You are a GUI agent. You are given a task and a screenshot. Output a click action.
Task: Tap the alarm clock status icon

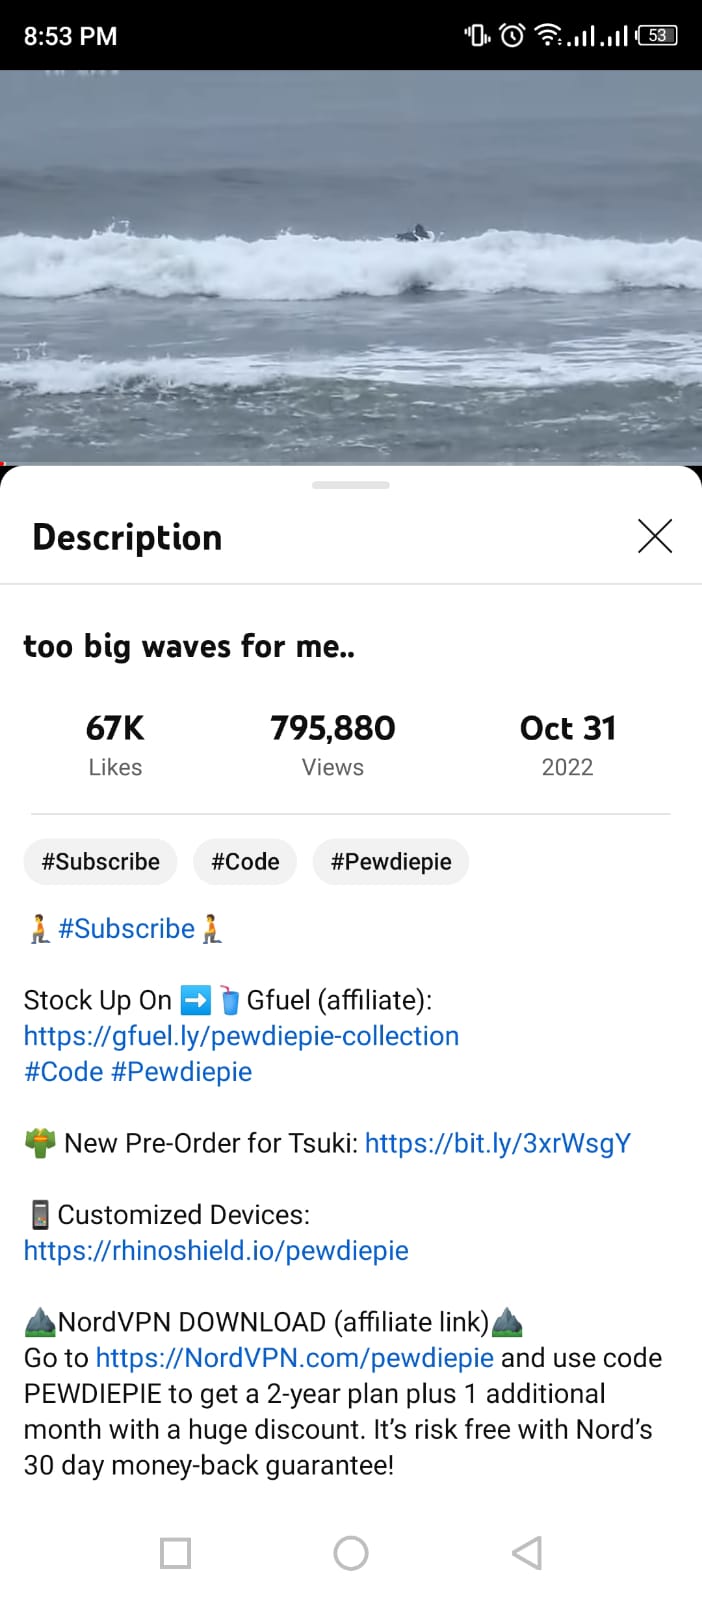coord(511,36)
